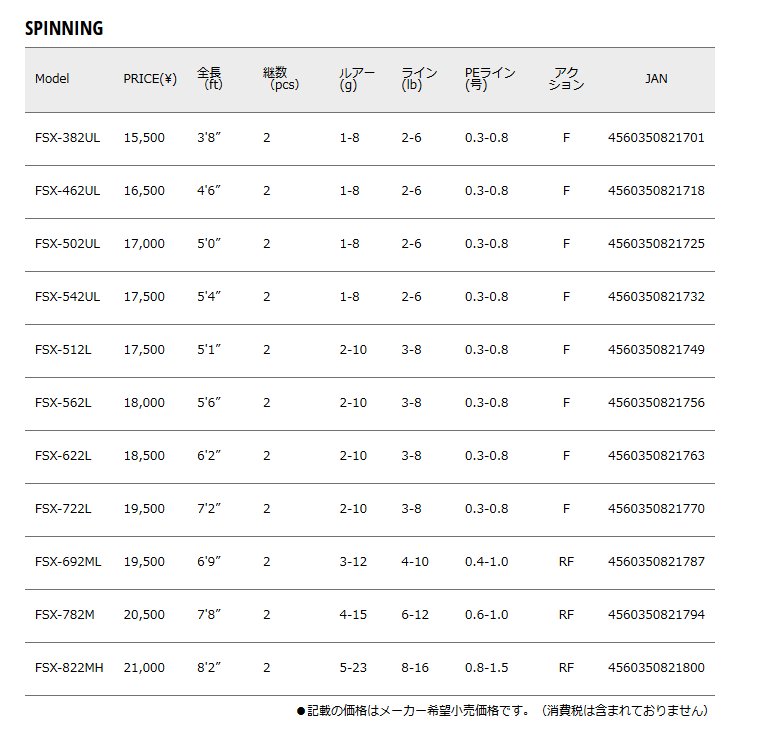Select the FSX-822MH model name

pyautogui.click(x=69, y=668)
